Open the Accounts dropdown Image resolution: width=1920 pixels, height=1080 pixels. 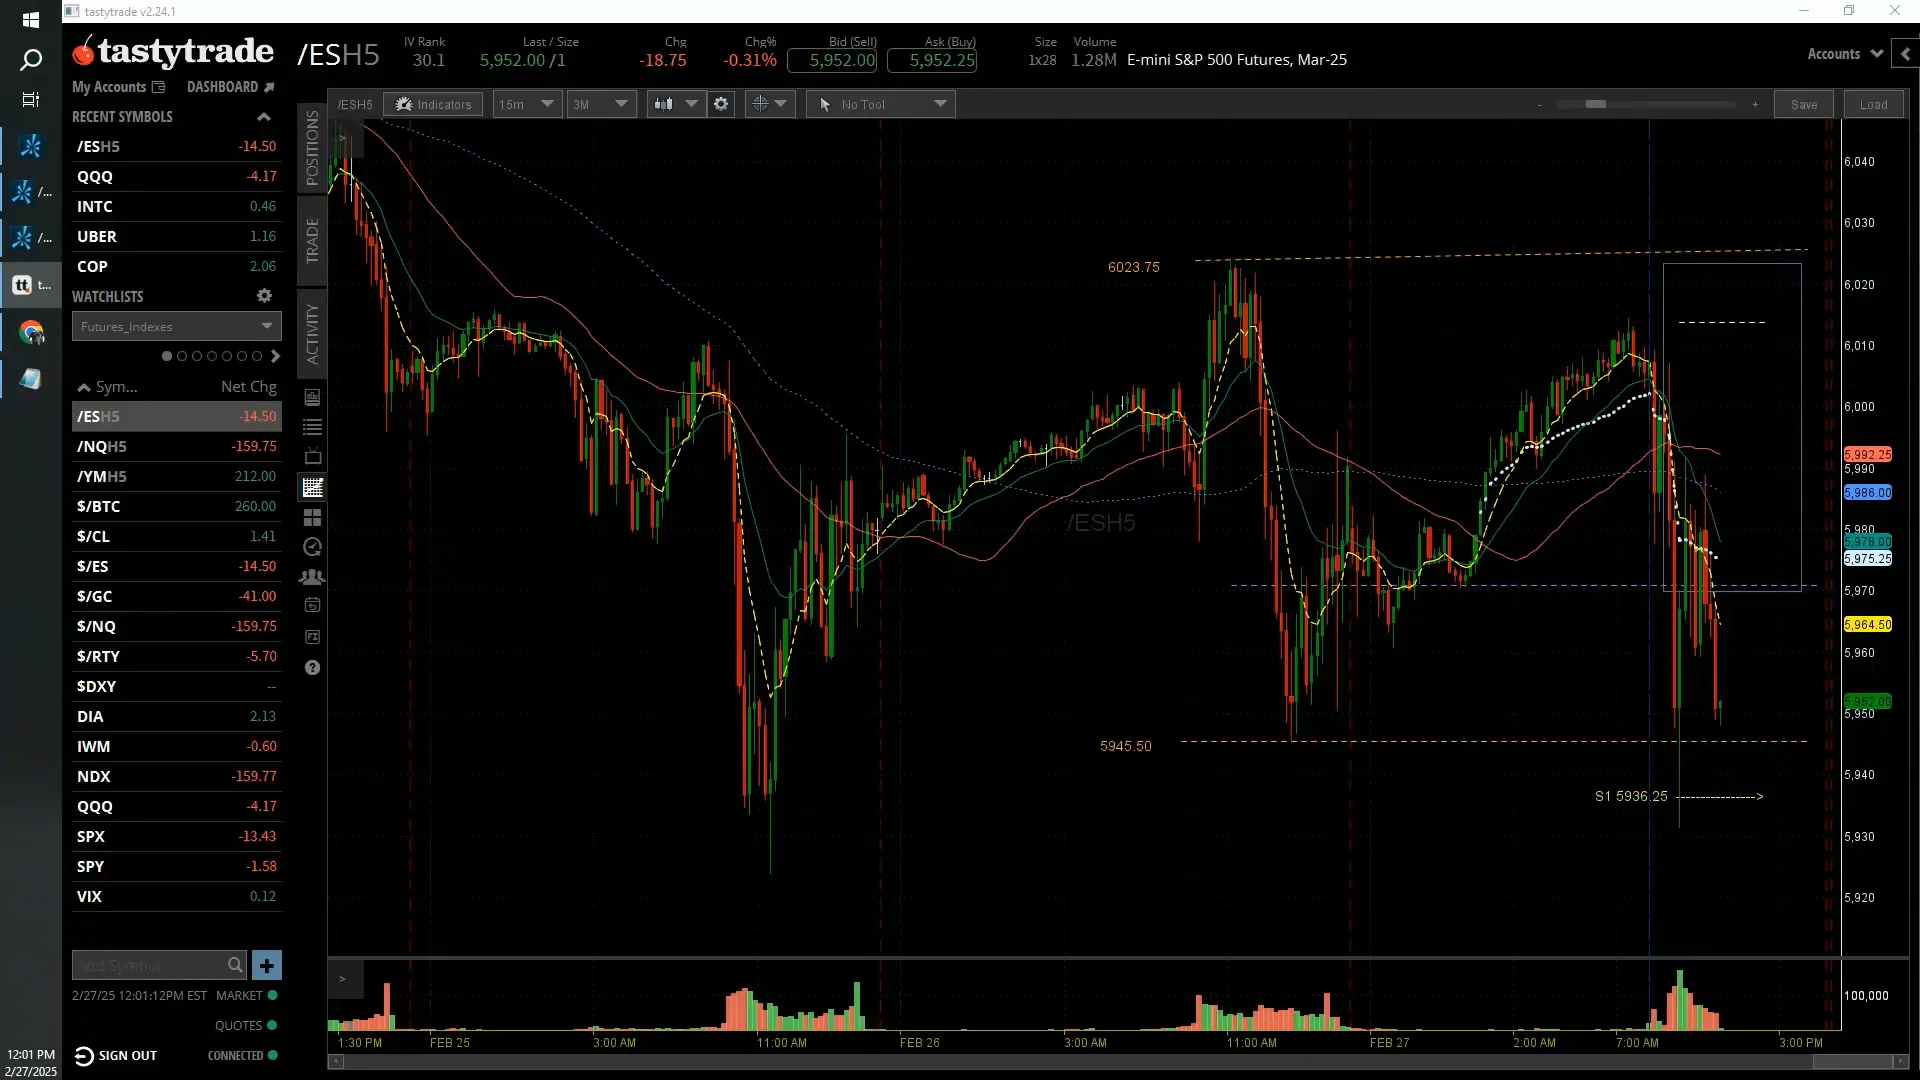click(1844, 54)
